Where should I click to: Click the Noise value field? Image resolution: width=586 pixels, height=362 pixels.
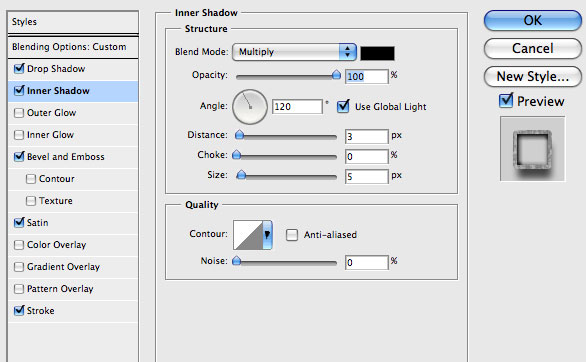click(x=367, y=263)
